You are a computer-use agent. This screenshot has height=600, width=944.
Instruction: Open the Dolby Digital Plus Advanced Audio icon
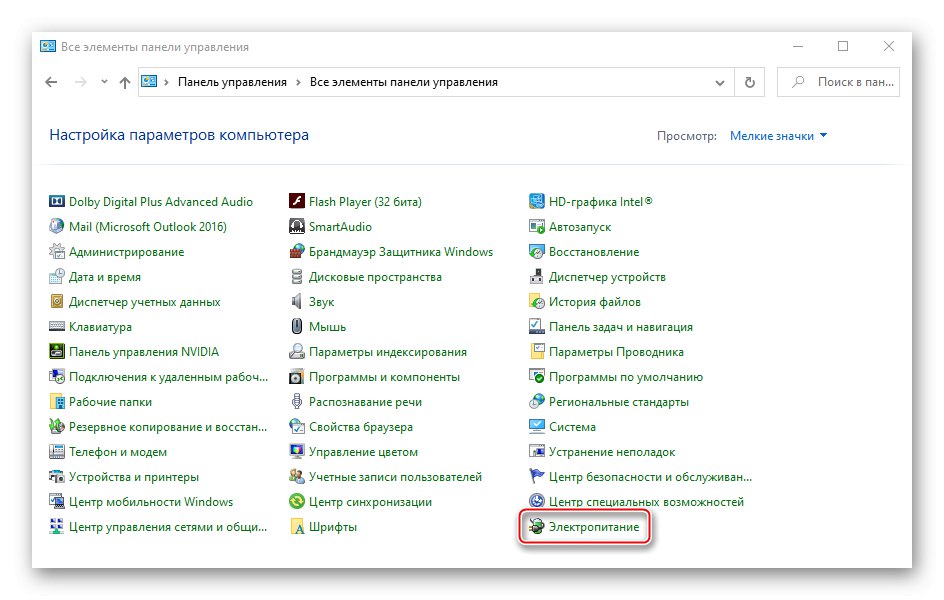(57, 202)
